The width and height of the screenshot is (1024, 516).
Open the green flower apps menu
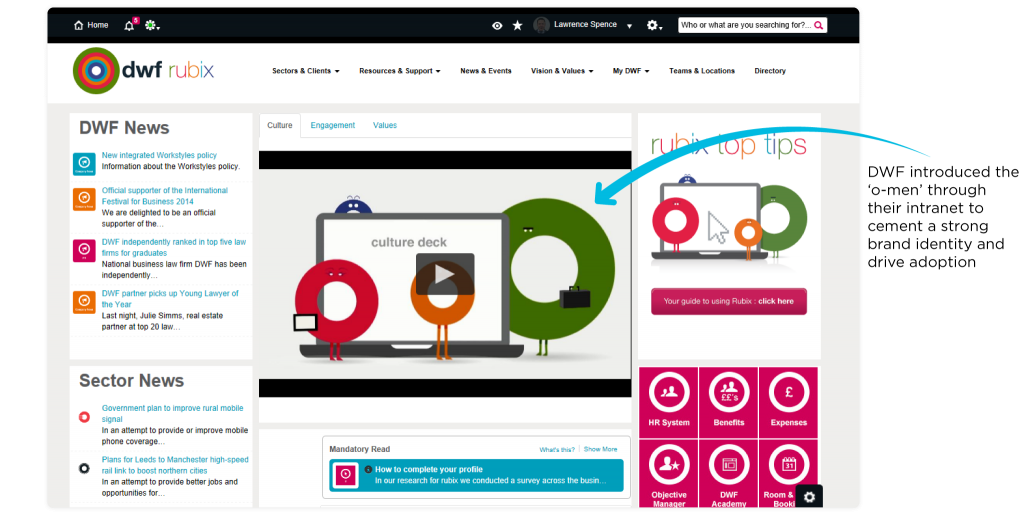tap(152, 25)
